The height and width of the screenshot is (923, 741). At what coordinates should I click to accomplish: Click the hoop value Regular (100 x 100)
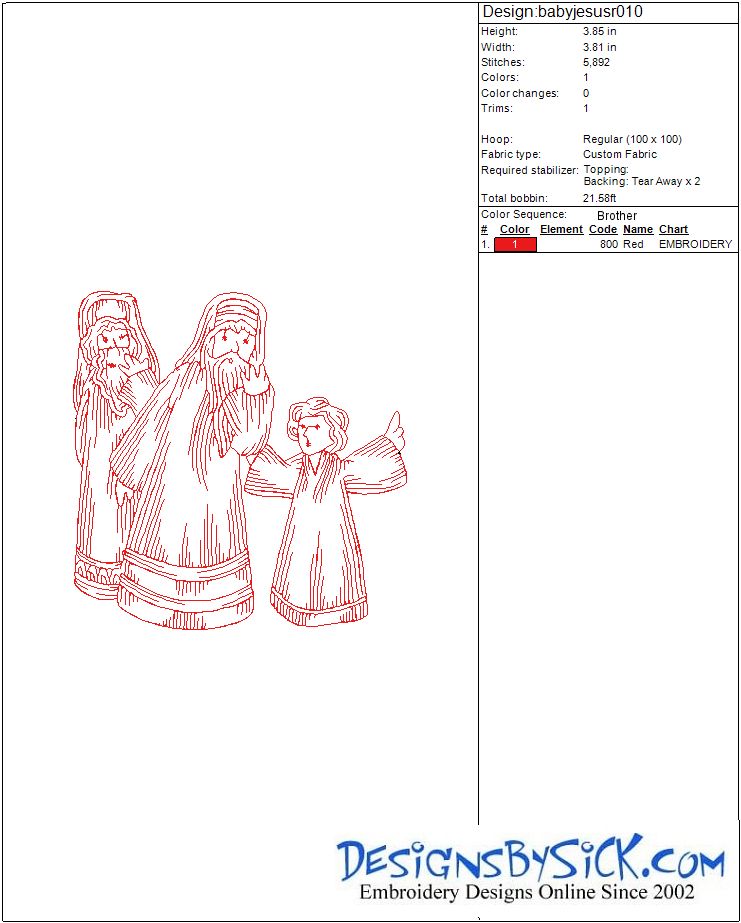[632, 139]
